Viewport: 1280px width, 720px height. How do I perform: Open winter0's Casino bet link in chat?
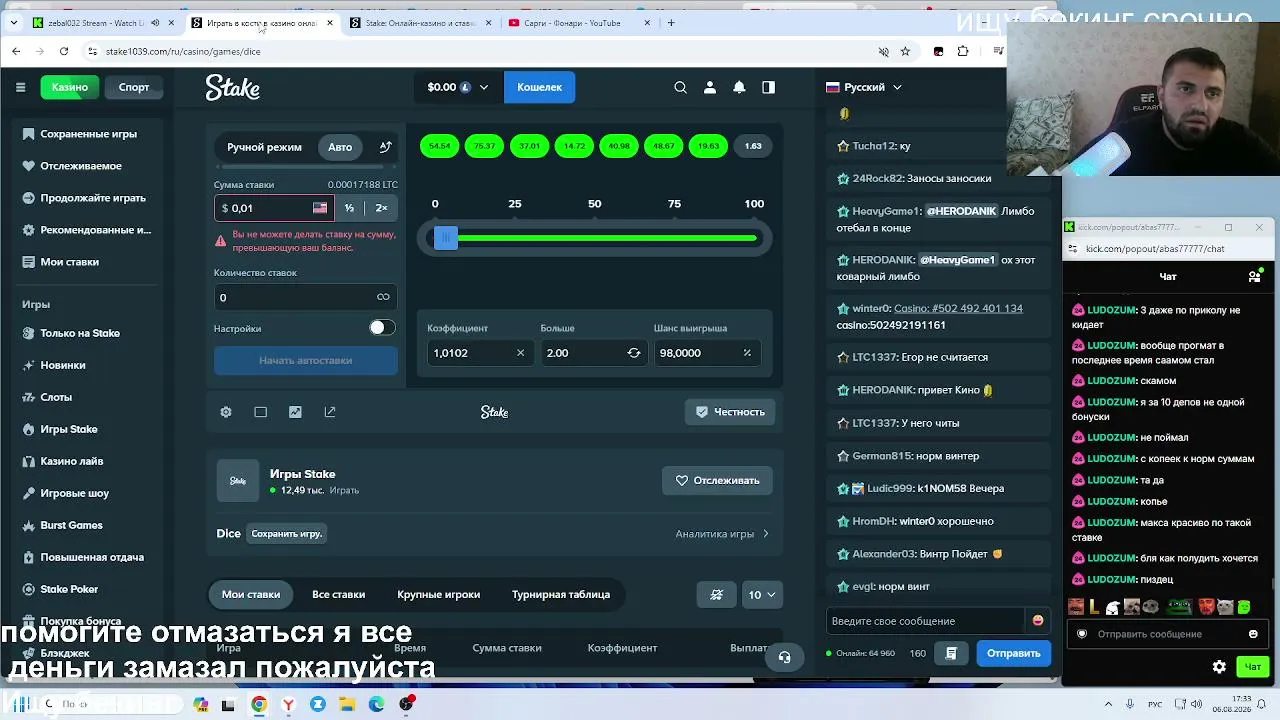(958, 309)
